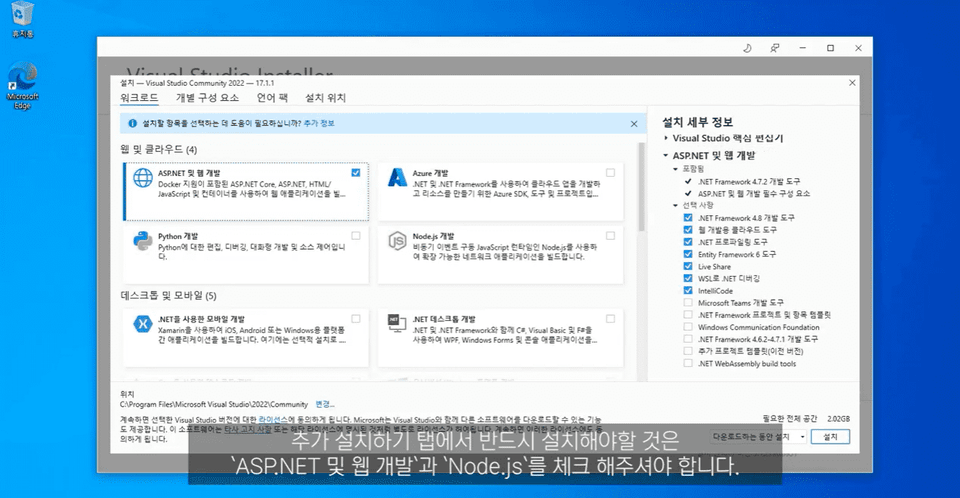Open the 라이선스 license link
This screenshot has width=960, height=498.
pos(273,420)
